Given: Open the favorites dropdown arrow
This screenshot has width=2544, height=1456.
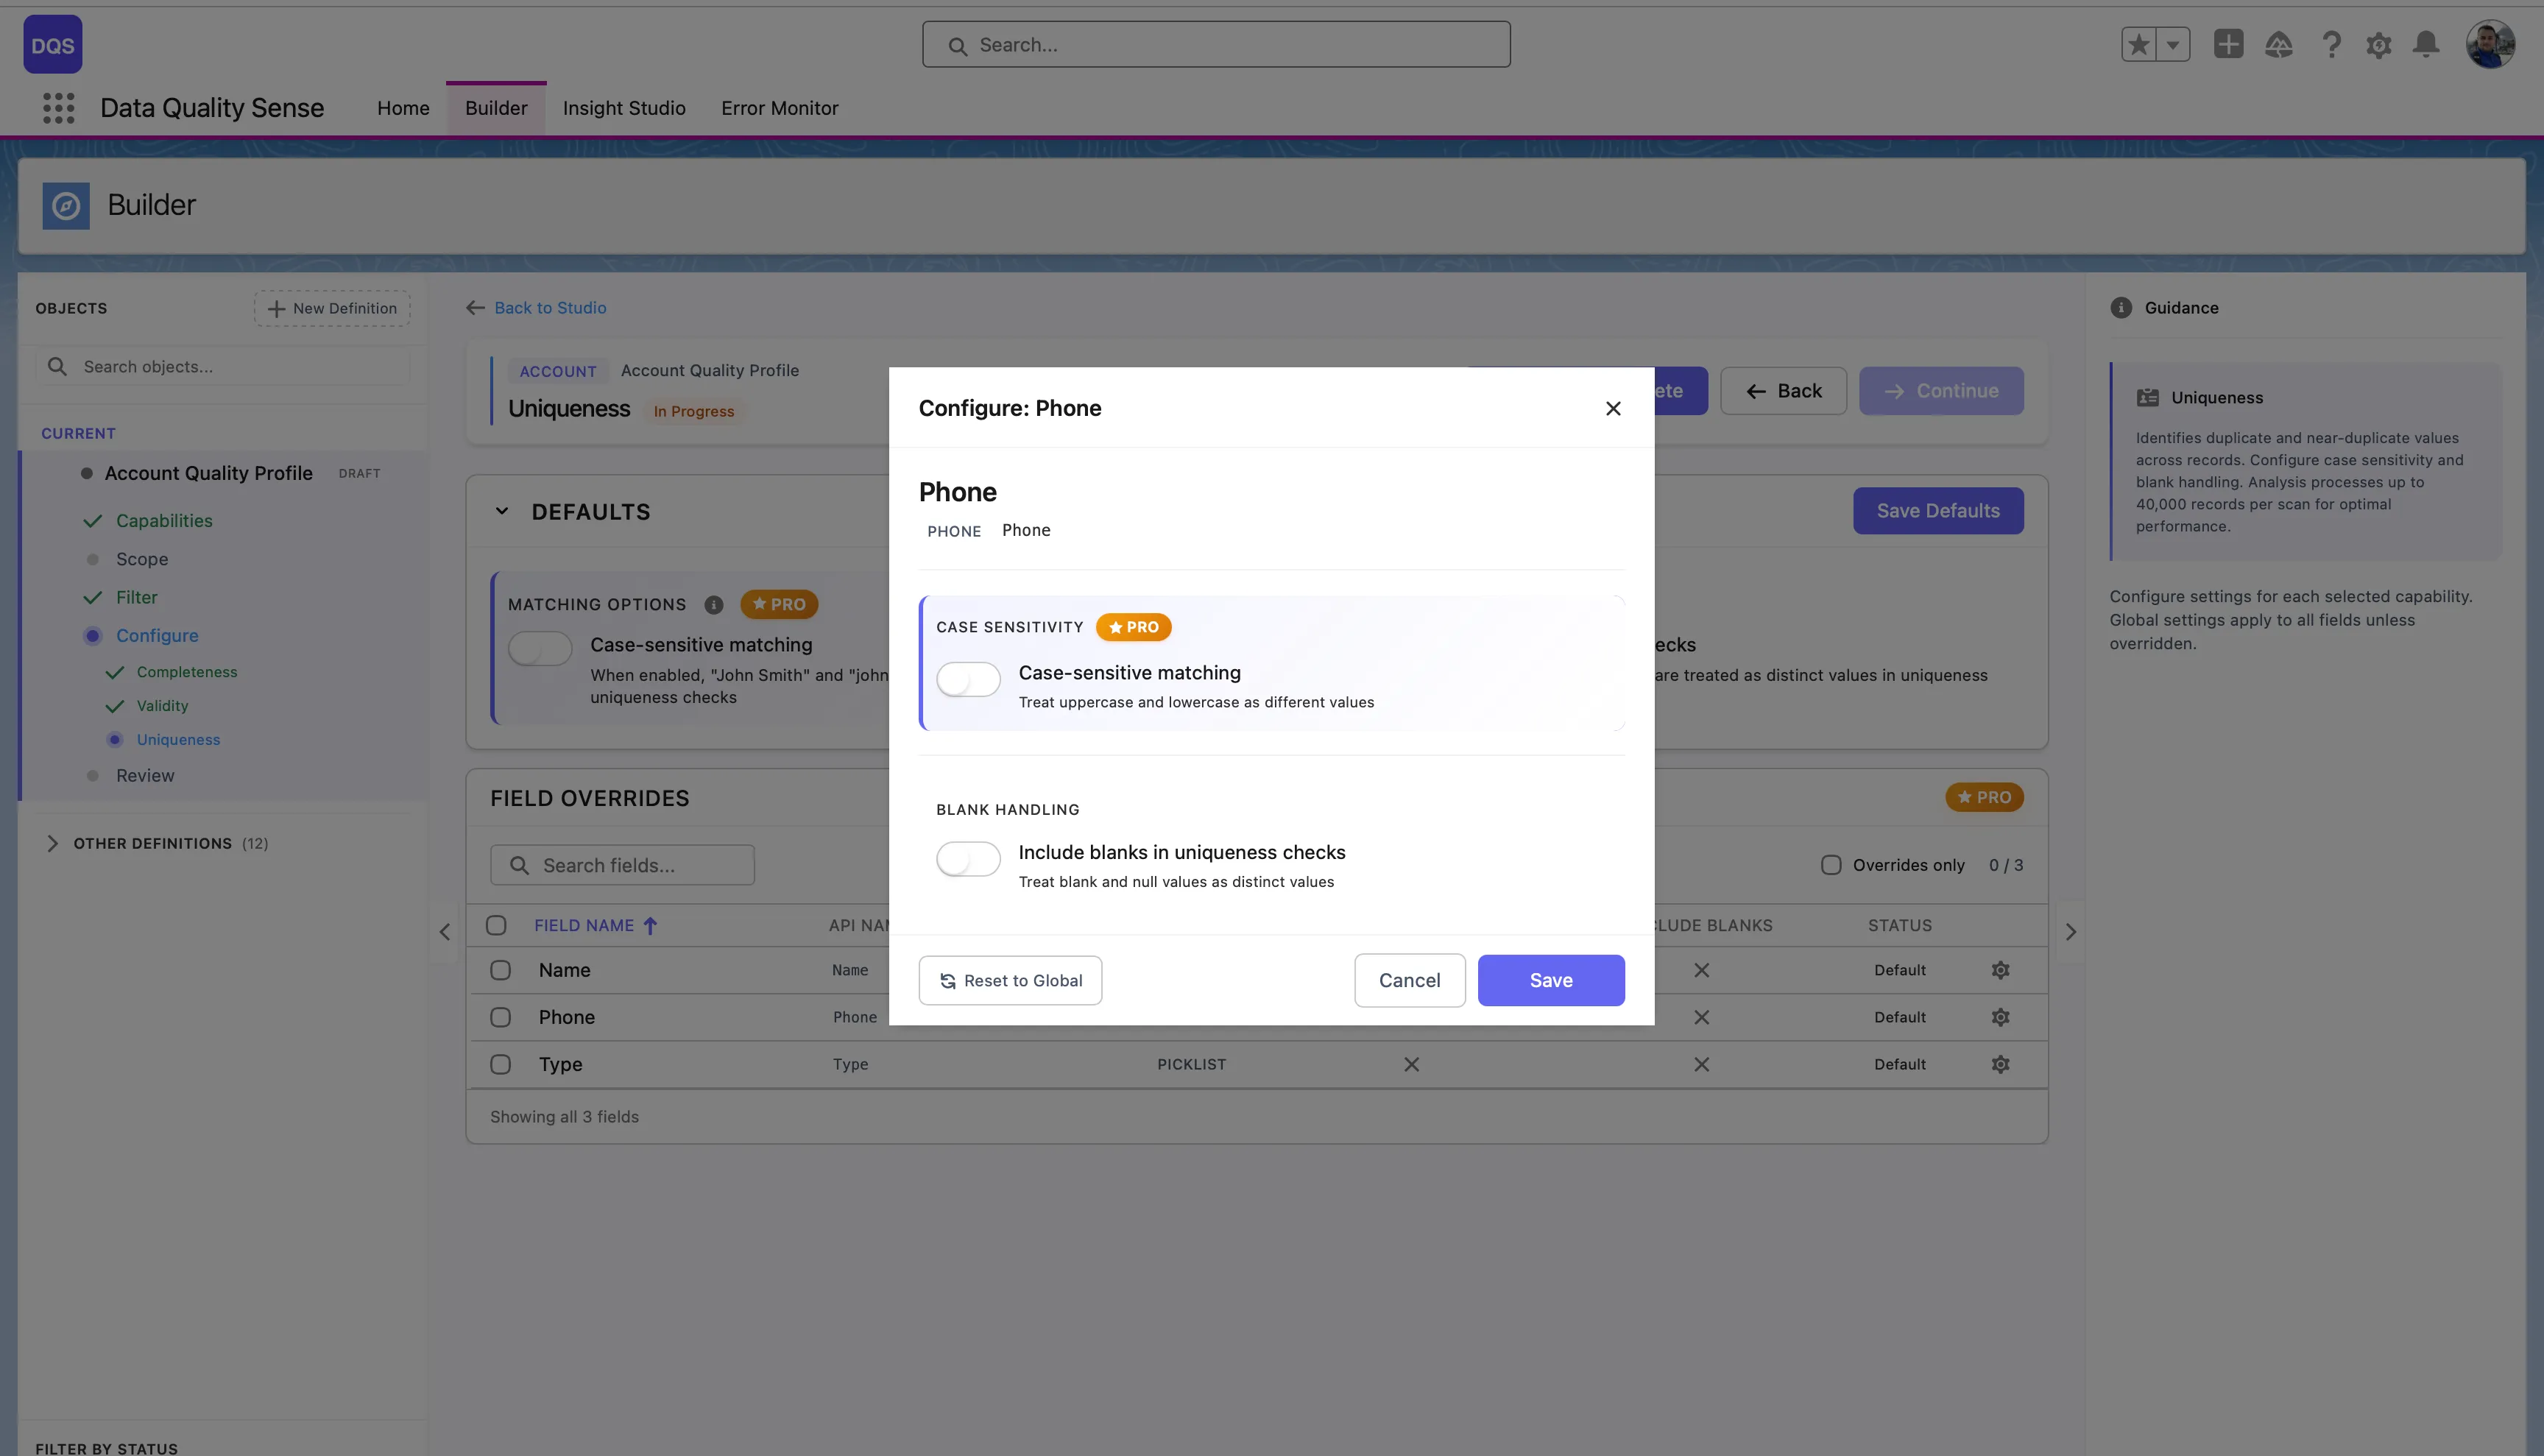Looking at the screenshot, I should click(2172, 44).
